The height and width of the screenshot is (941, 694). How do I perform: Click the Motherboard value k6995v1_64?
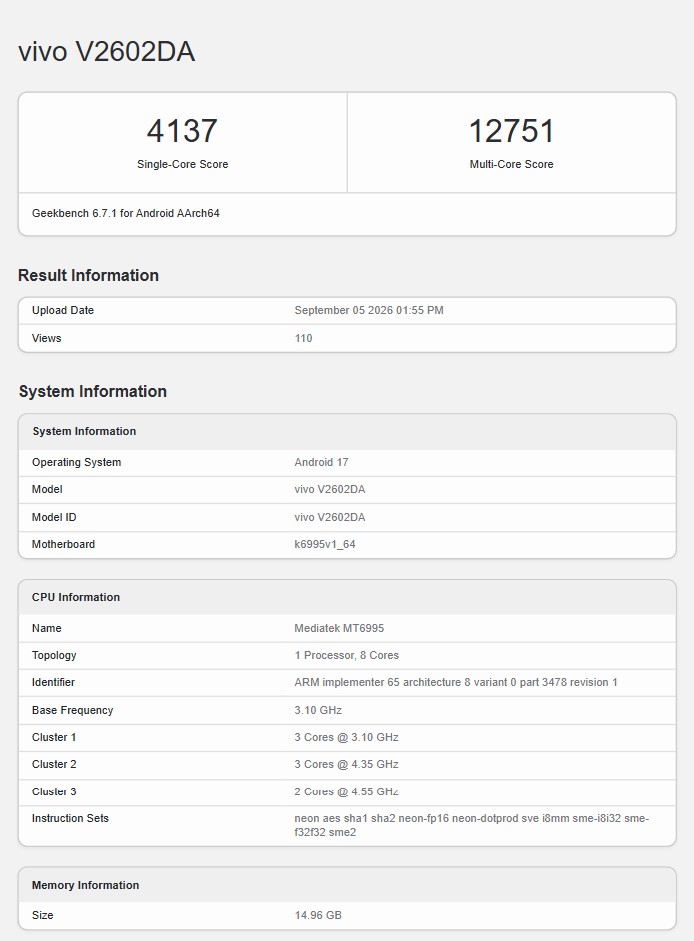point(325,544)
